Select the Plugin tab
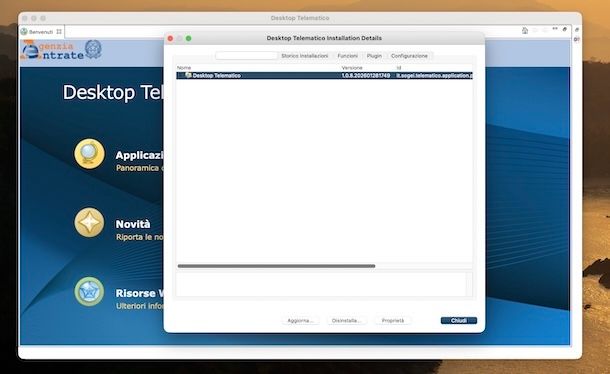This screenshot has width=610, height=374. coord(374,56)
